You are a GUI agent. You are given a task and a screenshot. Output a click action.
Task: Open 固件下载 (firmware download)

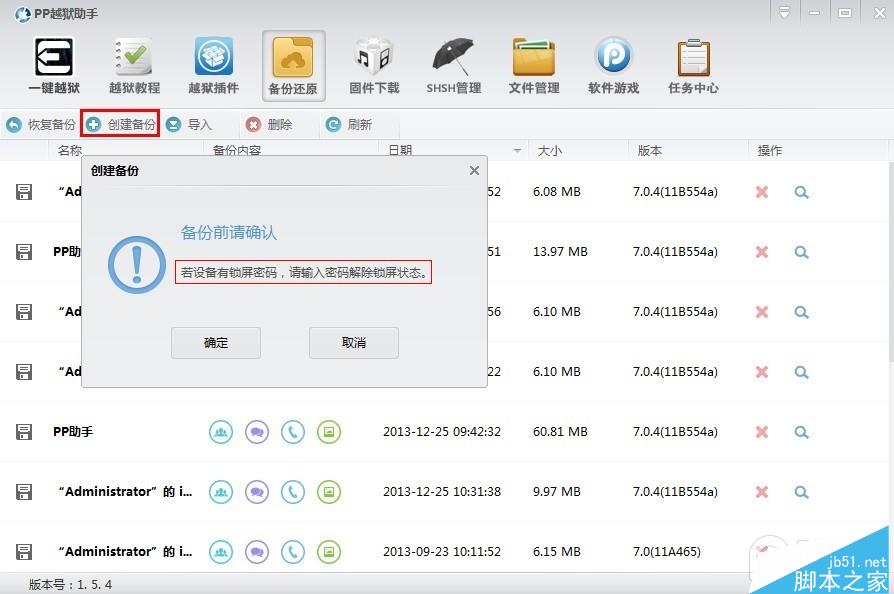pyautogui.click(x=373, y=63)
